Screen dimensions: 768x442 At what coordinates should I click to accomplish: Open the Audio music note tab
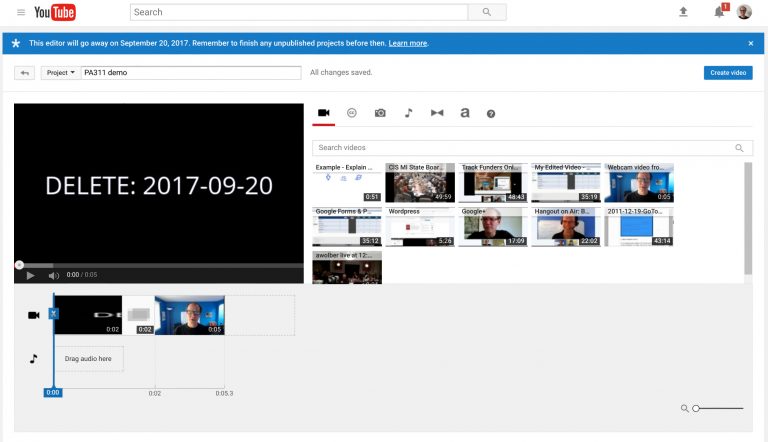pyautogui.click(x=408, y=113)
